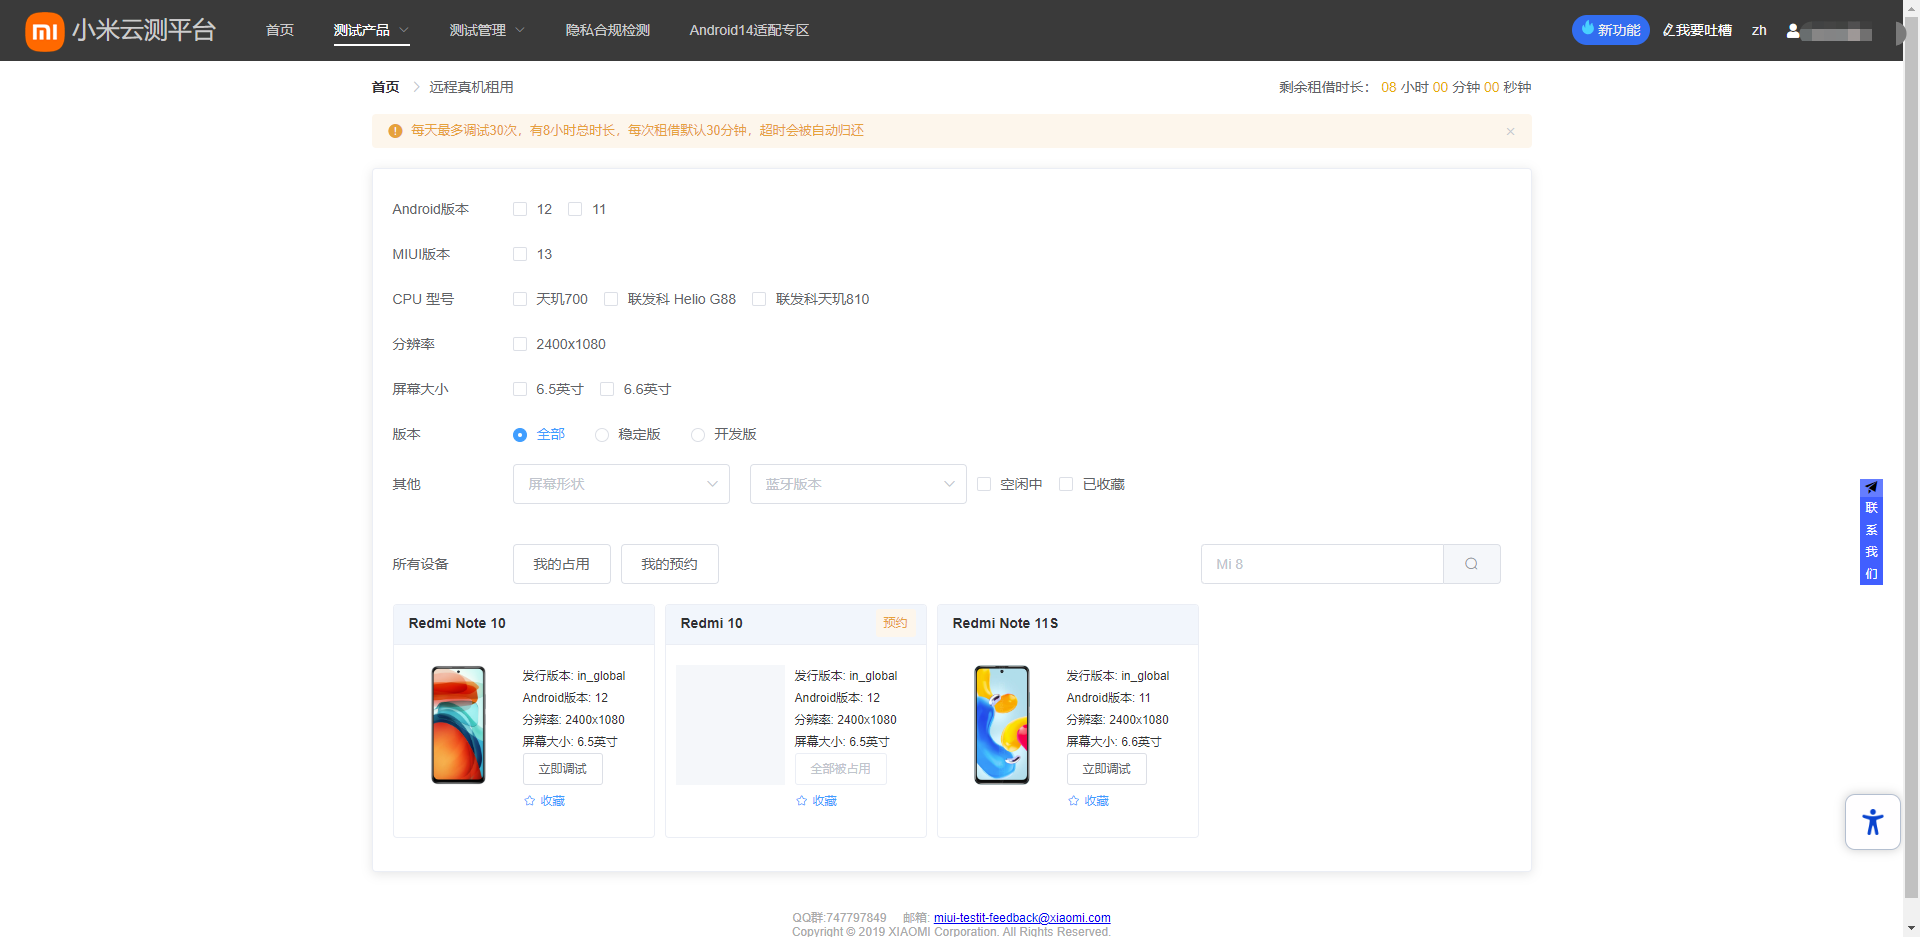Click the feedback email link
This screenshot has height=937, width=1920.
(1022, 918)
